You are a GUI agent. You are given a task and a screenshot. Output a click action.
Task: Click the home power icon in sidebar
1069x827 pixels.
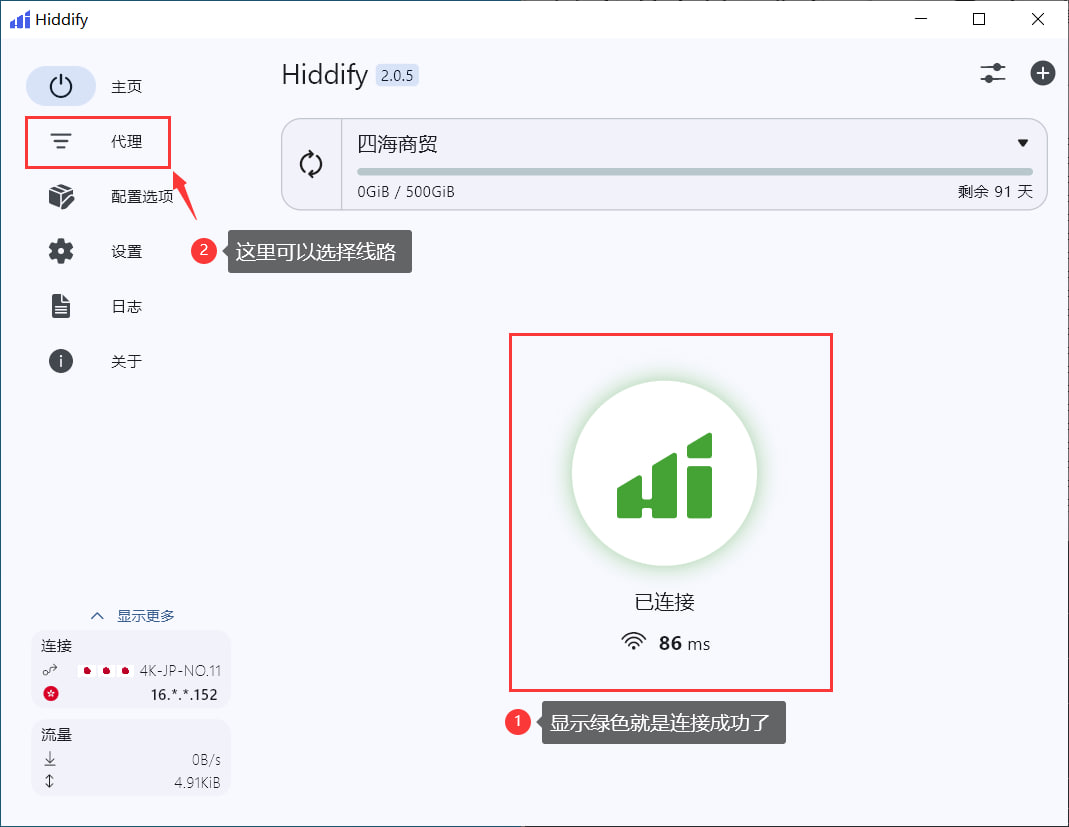pos(61,87)
